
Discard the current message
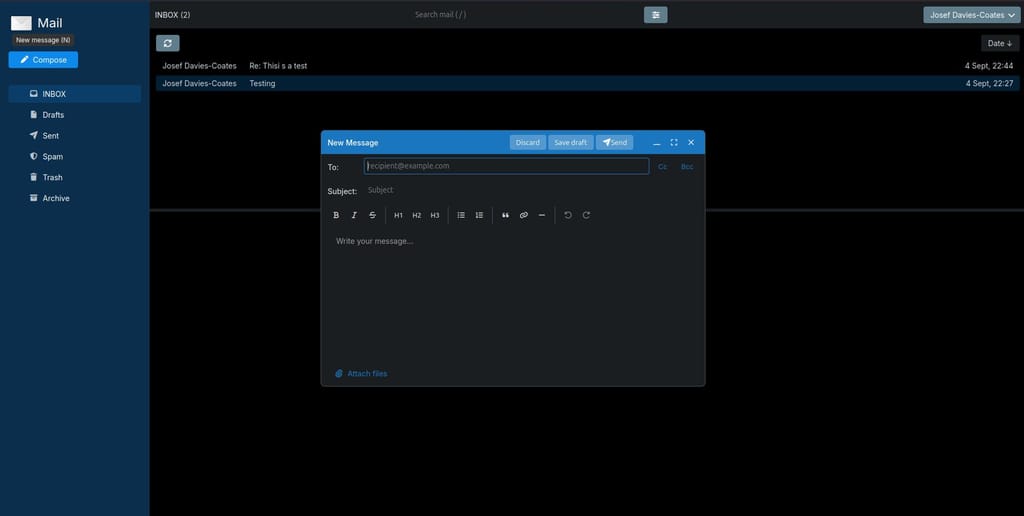[x=528, y=142]
